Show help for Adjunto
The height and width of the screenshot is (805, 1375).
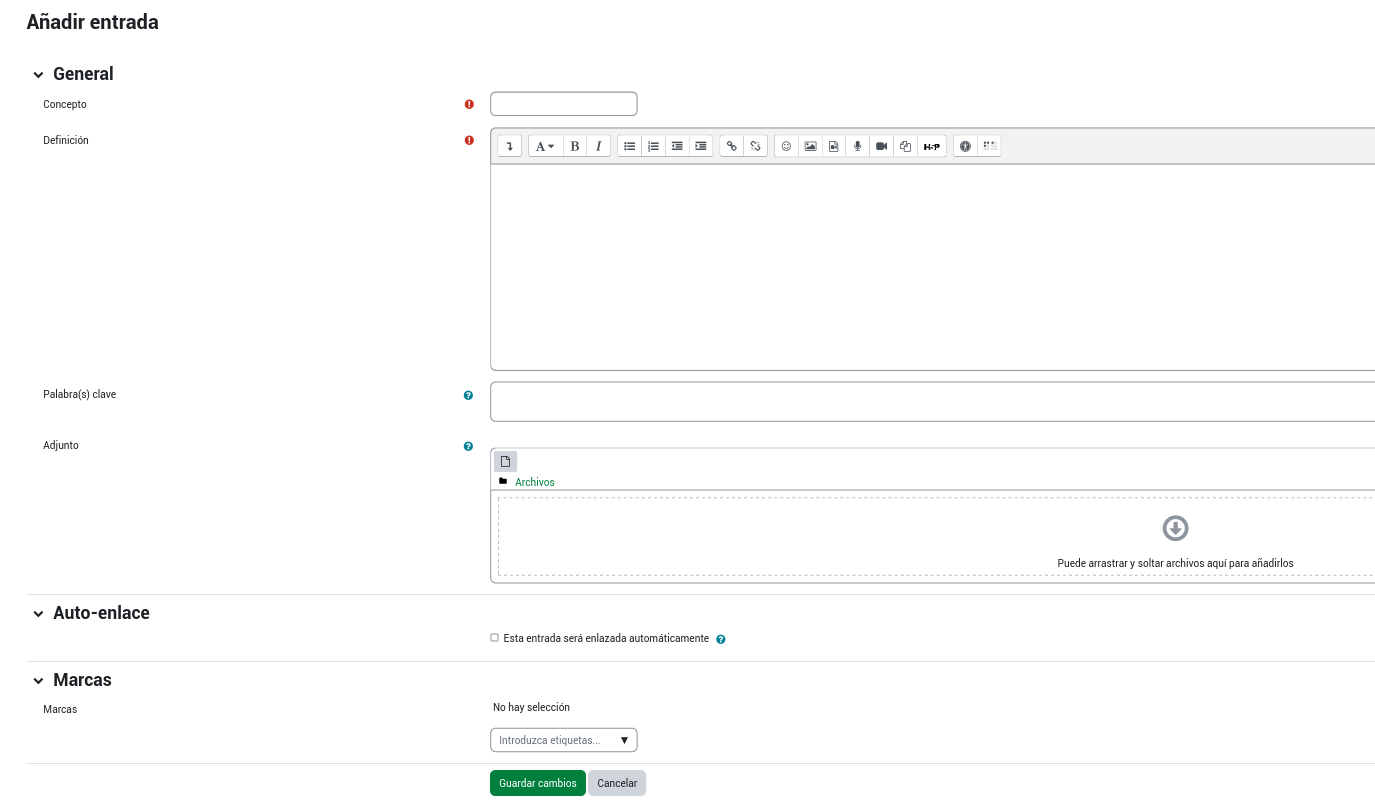pyautogui.click(x=468, y=447)
